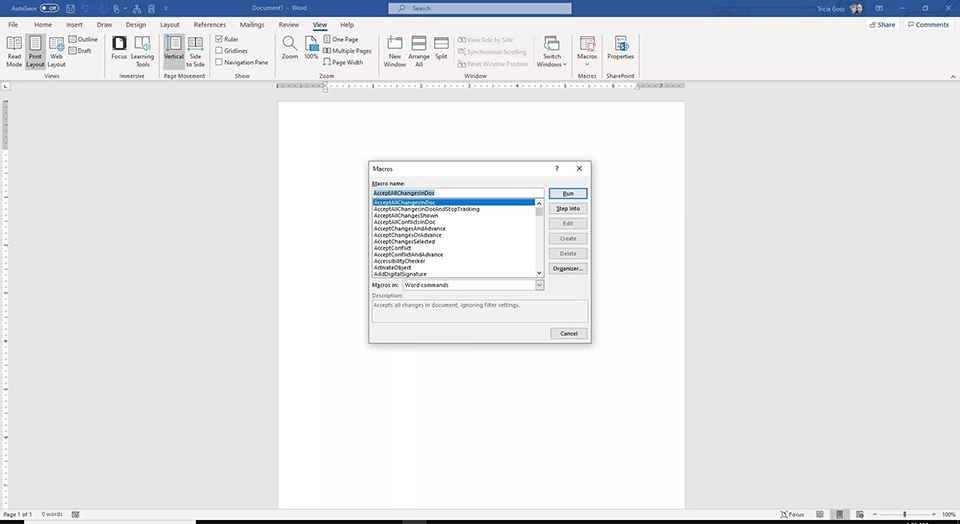
Task: Open a New Window
Action: 395,51
